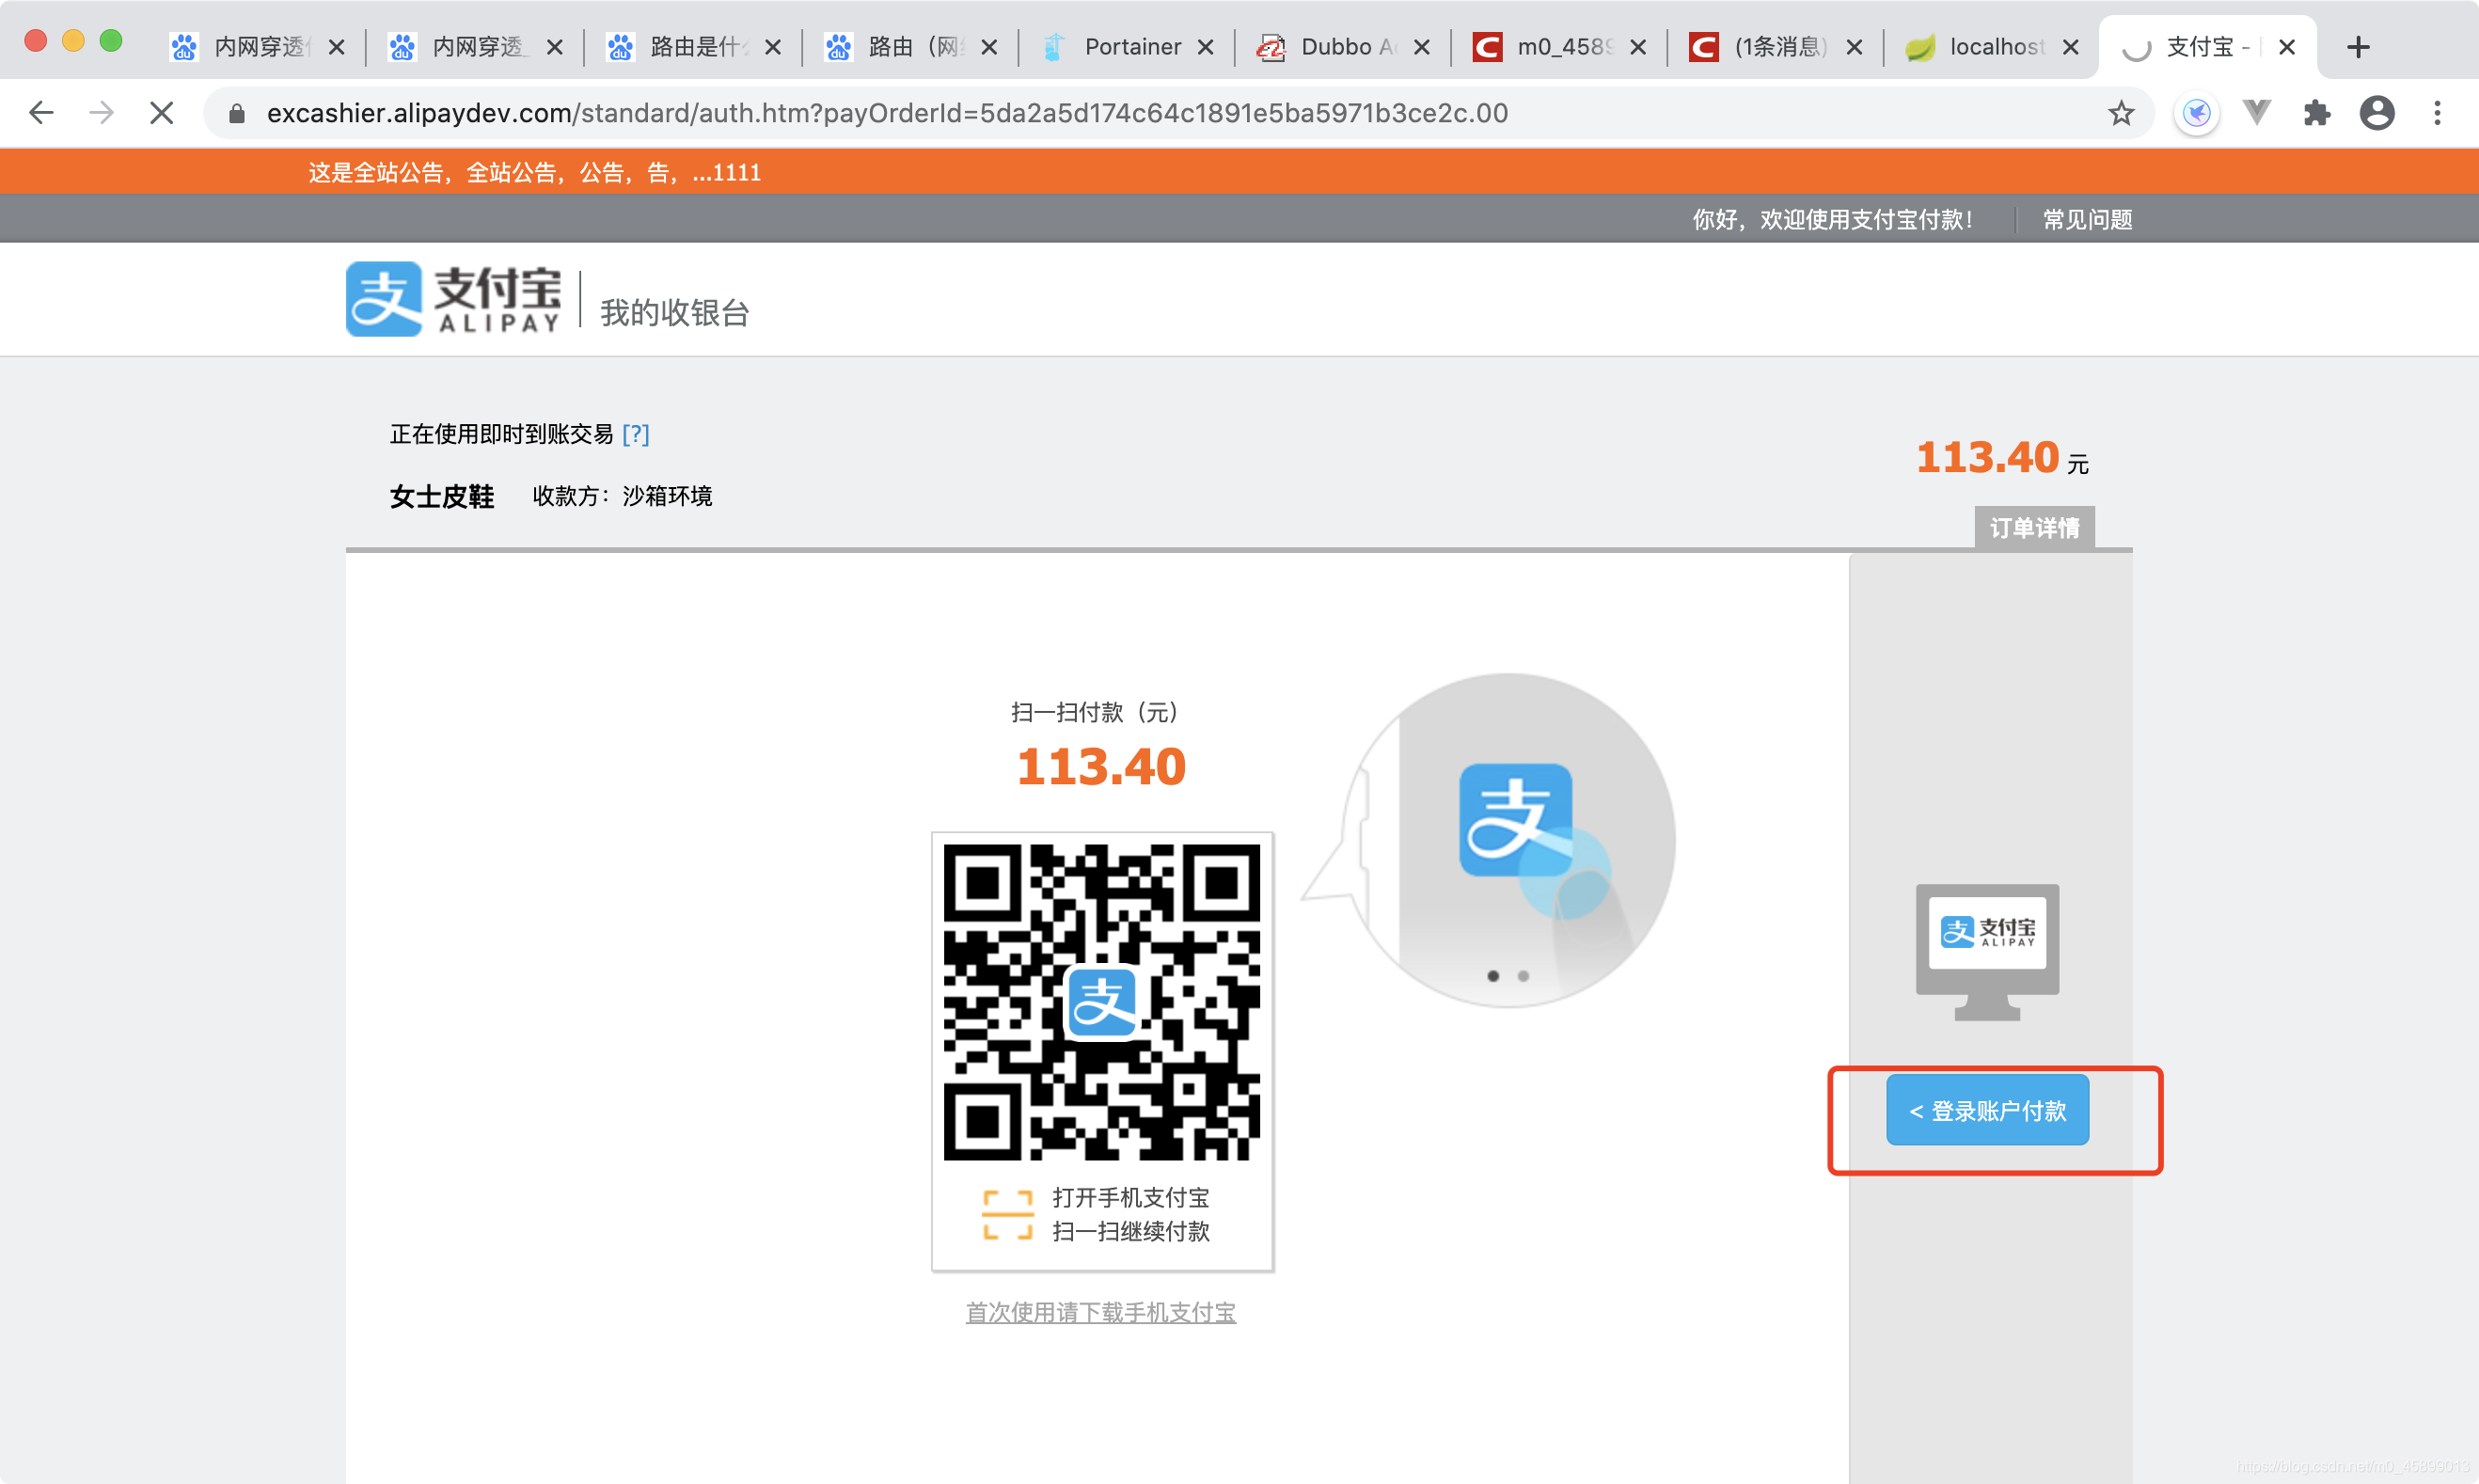Screen dimensions: 2479x1484
Task: Close the Dubbo Admin tab
Action: click(1421, 47)
